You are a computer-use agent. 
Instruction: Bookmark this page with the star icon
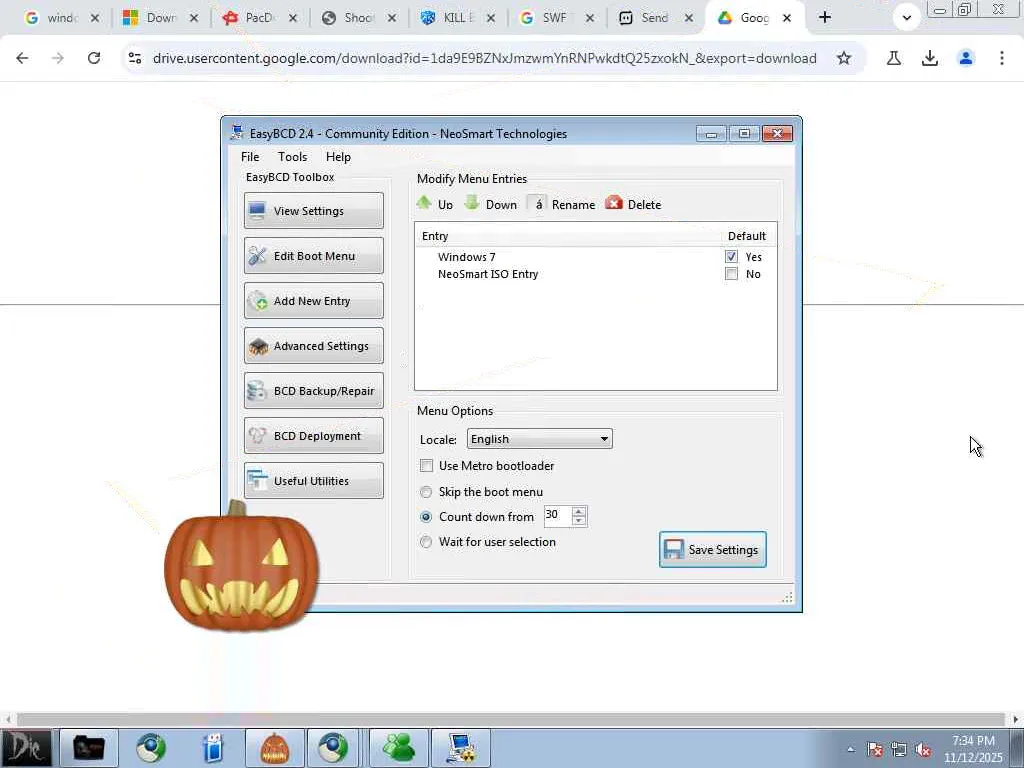coord(844,58)
